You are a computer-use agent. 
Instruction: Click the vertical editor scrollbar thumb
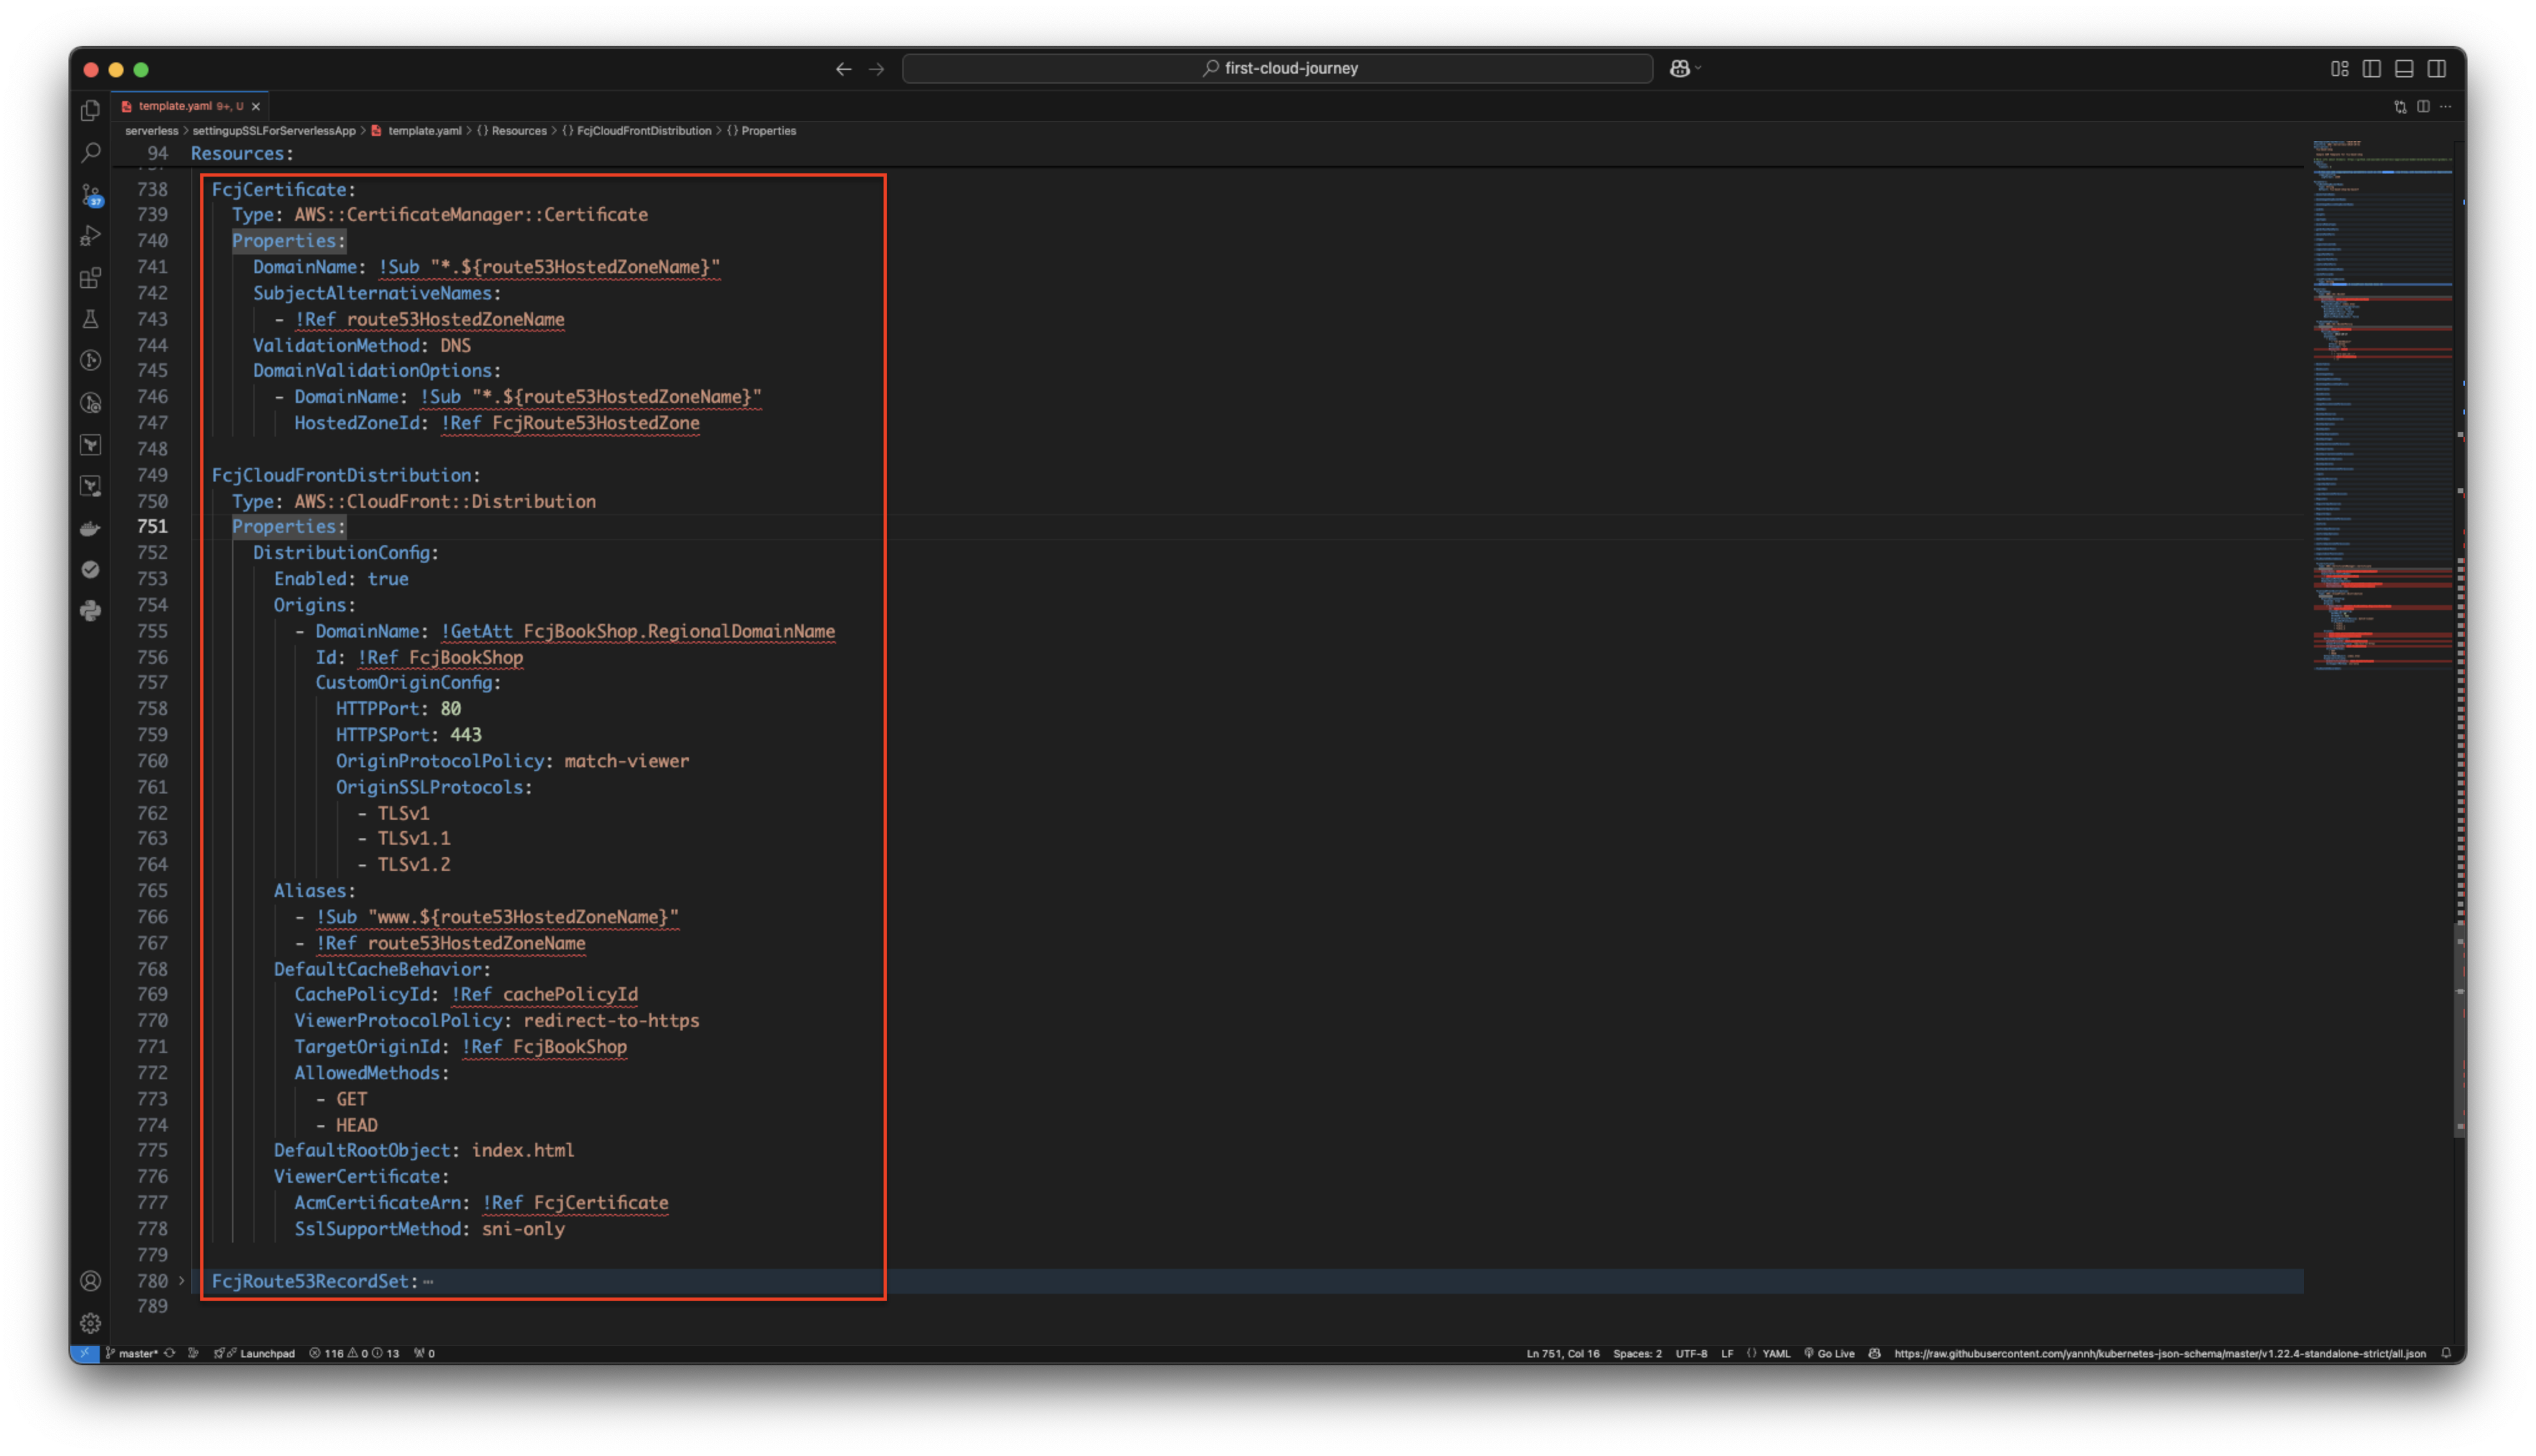click(2459, 1030)
